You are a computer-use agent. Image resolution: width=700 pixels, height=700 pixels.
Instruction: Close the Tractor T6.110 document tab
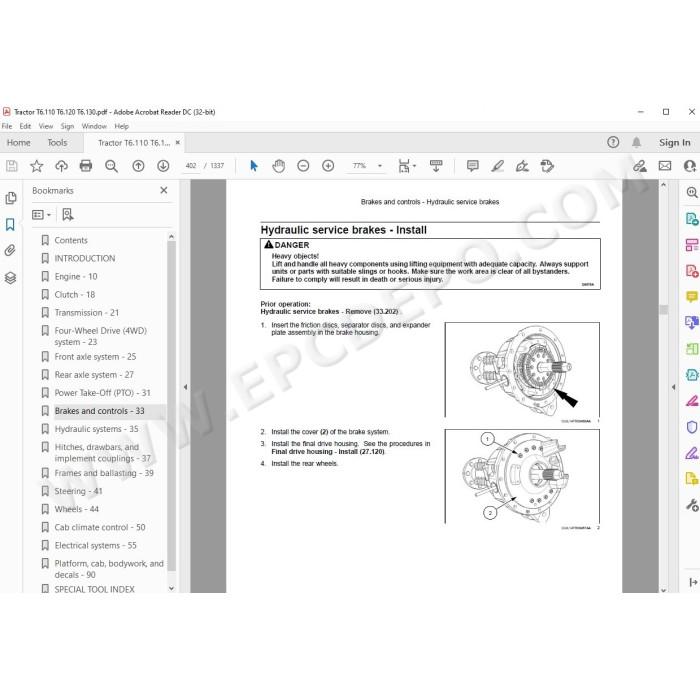point(178,142)
